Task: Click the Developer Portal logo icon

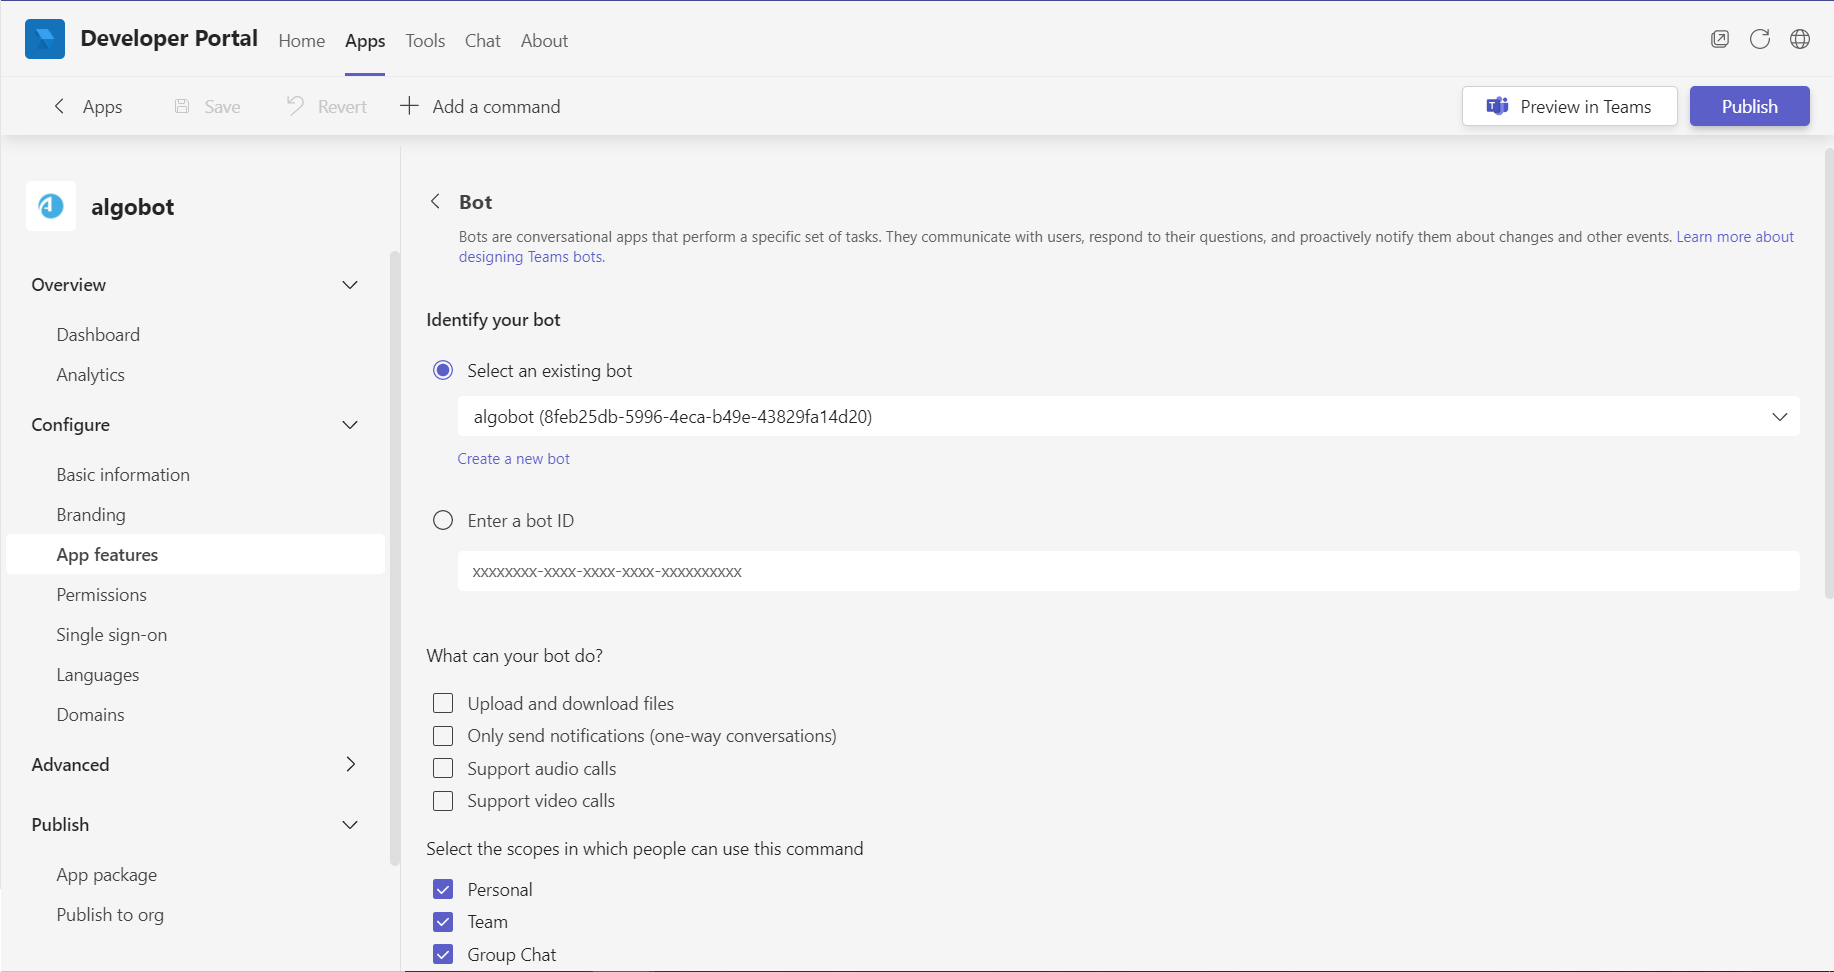Action: coord(44,39)
